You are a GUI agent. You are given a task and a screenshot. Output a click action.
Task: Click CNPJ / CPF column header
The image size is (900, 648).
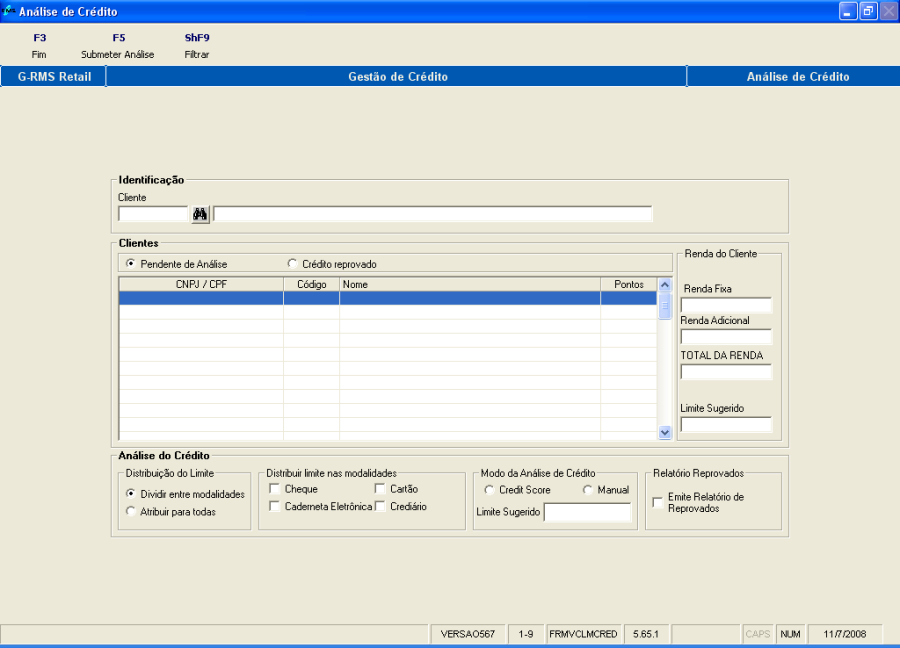(201, 284)
